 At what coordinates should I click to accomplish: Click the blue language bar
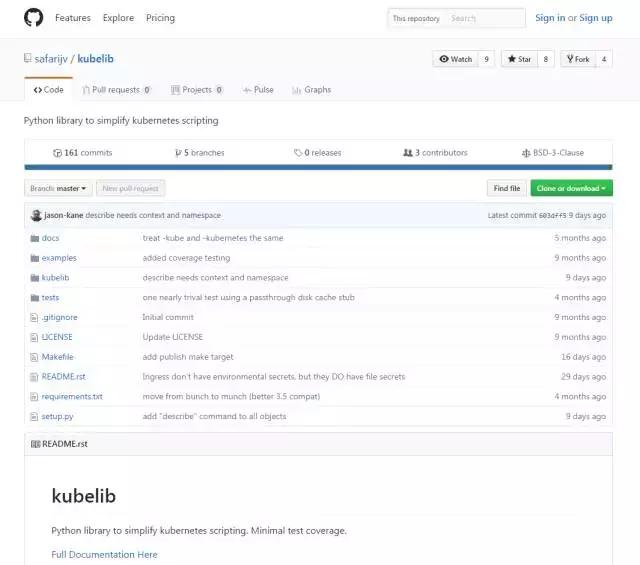(x=318, y=167)
